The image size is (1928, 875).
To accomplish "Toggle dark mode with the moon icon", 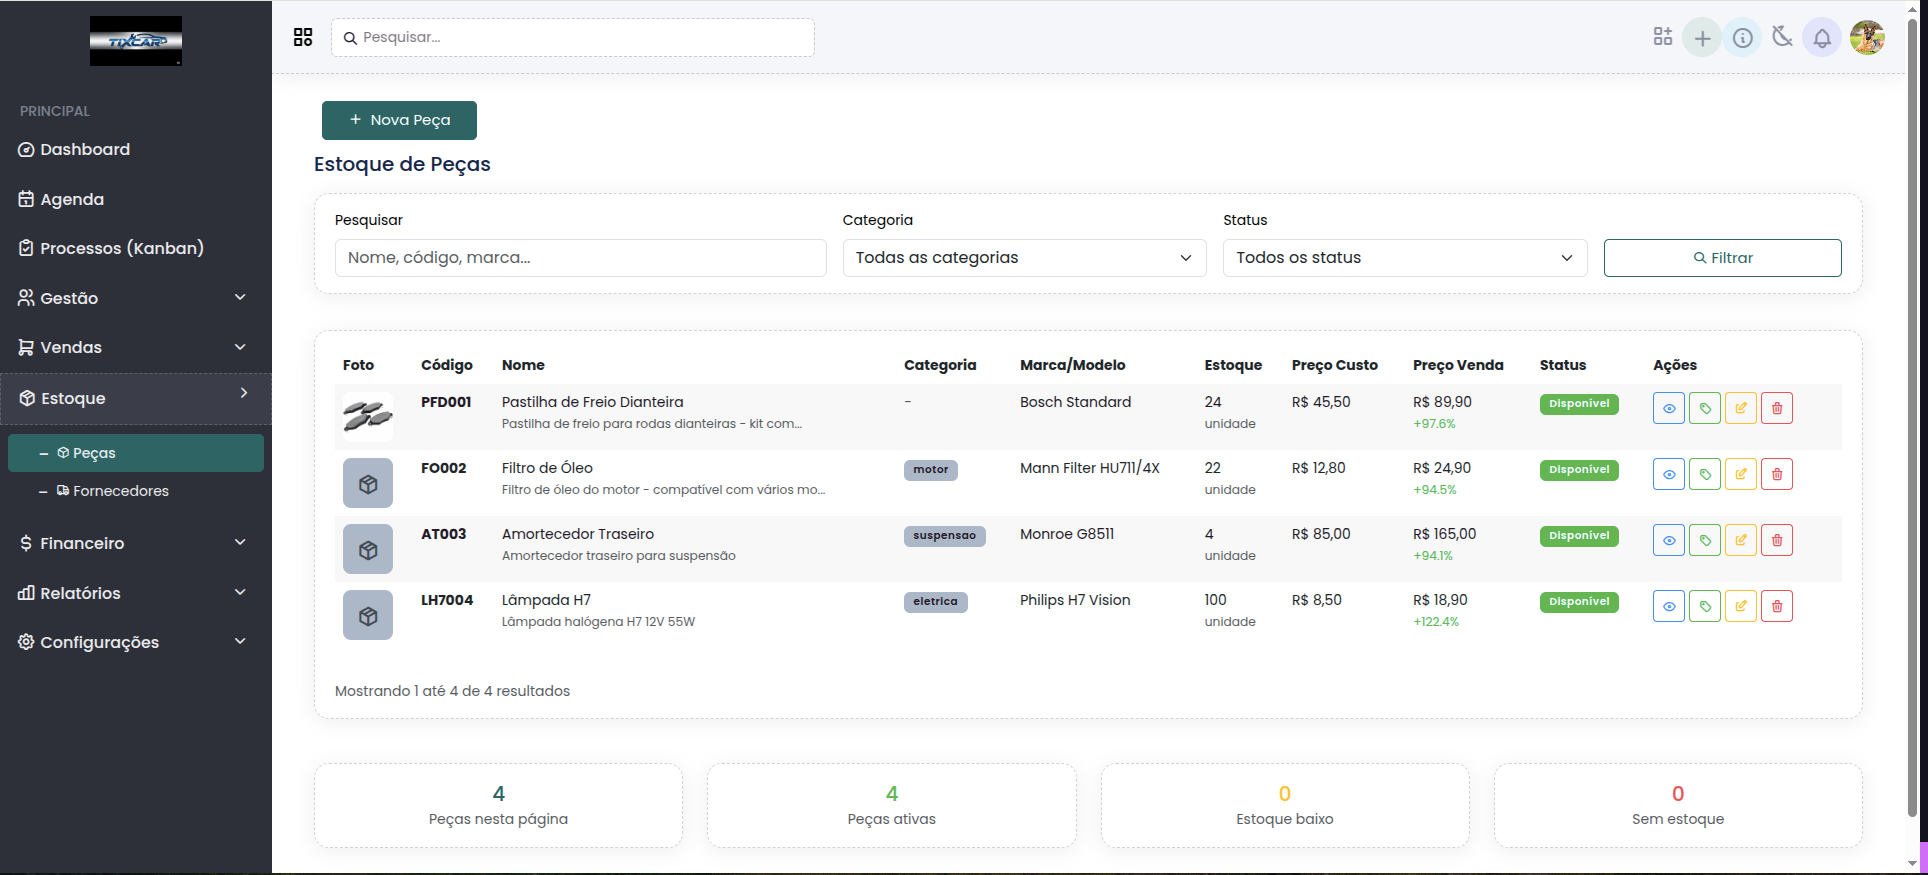I will [1782, 38].
